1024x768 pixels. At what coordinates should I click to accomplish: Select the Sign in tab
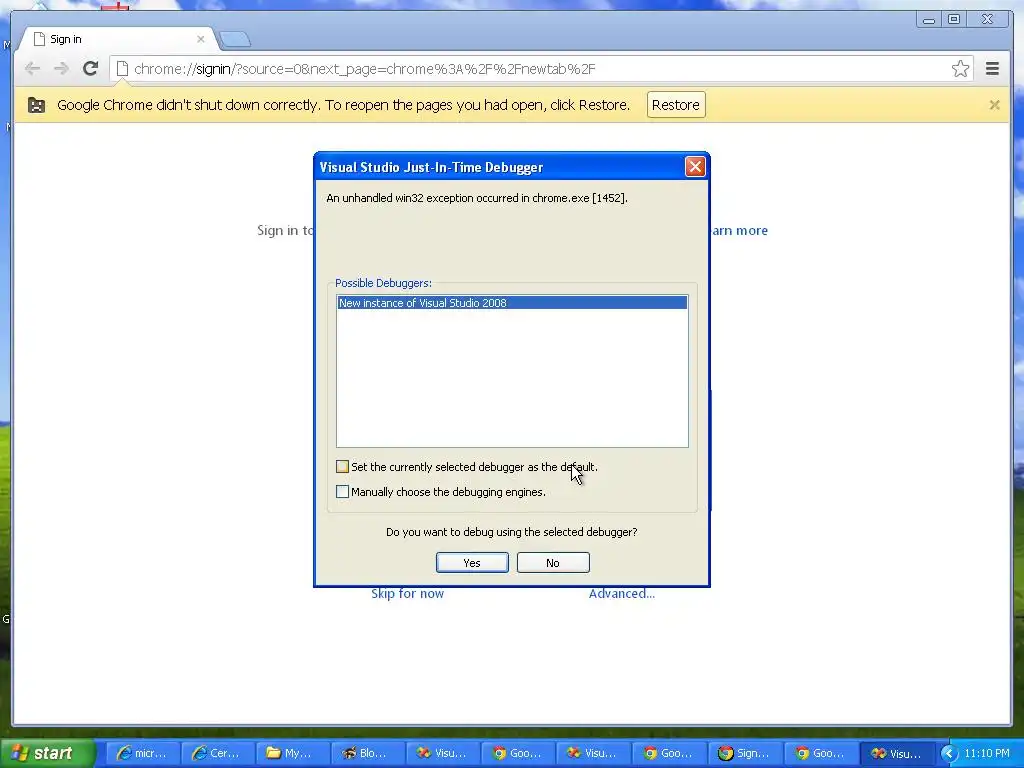118,39
